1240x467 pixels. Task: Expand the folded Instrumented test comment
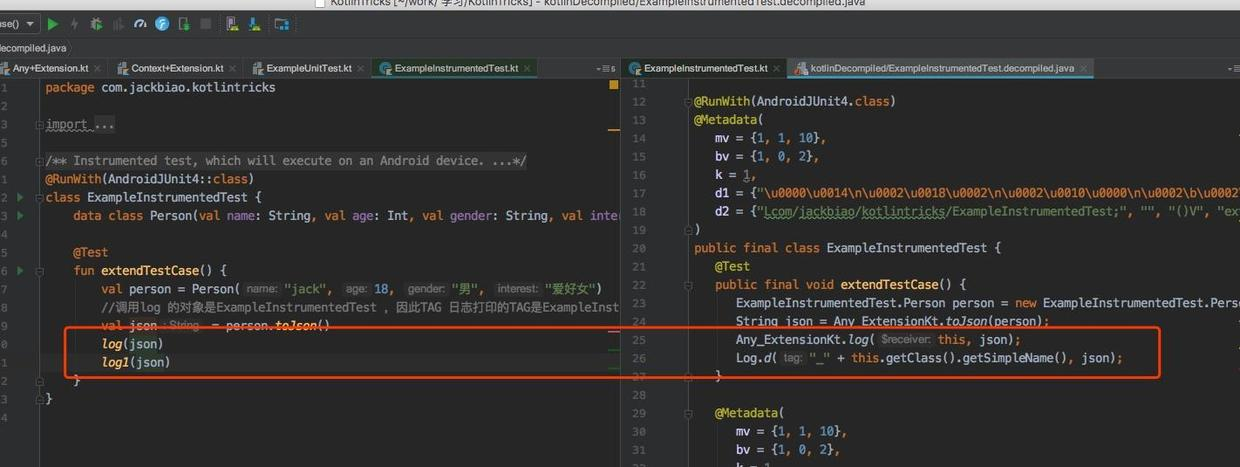(40, 161)
